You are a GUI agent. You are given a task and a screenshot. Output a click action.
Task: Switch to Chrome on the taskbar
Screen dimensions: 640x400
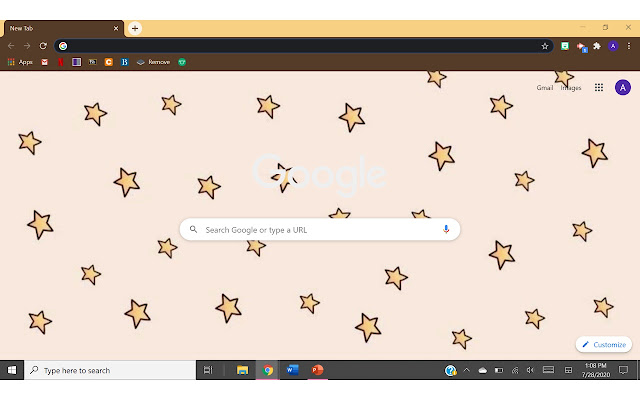[x=268, y=370]
